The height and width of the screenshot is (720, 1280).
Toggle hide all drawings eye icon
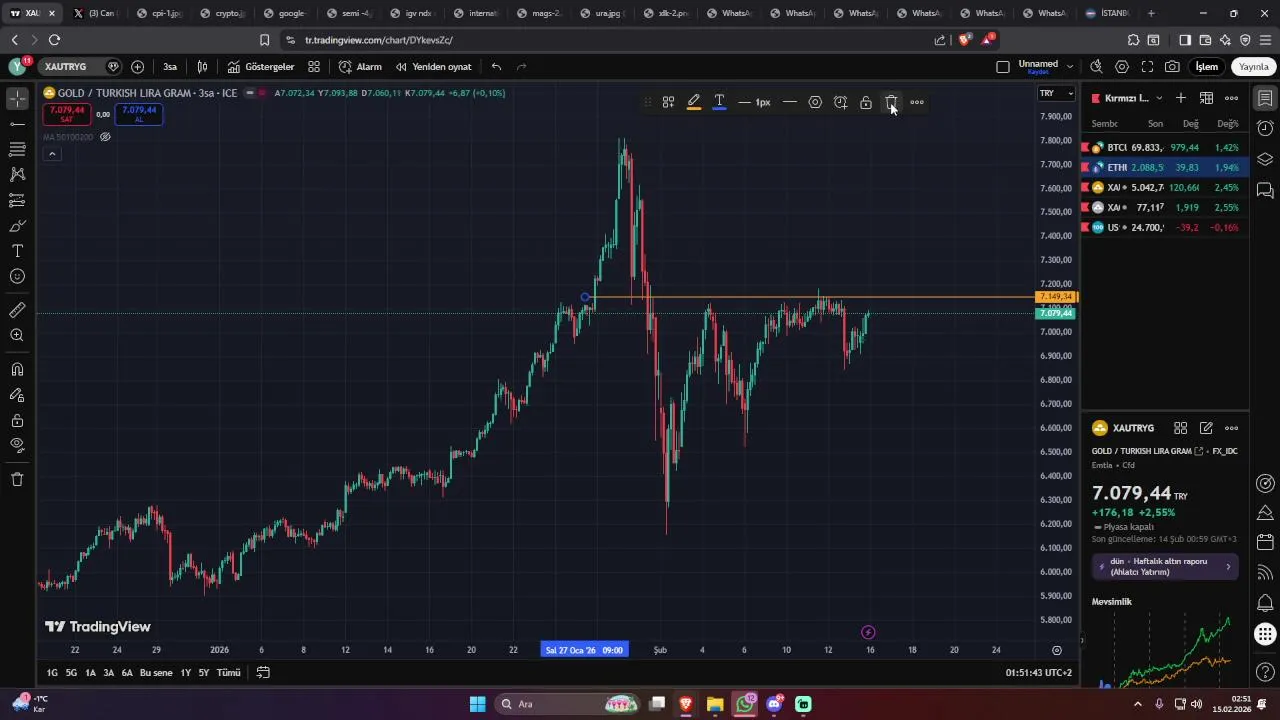17,445
